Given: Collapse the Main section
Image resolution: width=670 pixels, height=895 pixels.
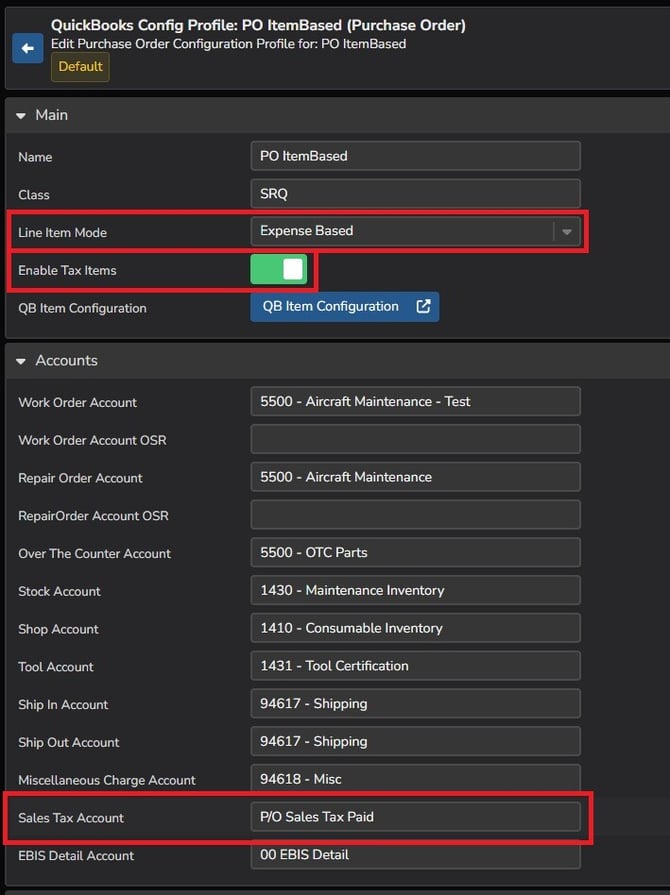Looking at the screenshot, I should pyautogui.click(x=21, y=115).
